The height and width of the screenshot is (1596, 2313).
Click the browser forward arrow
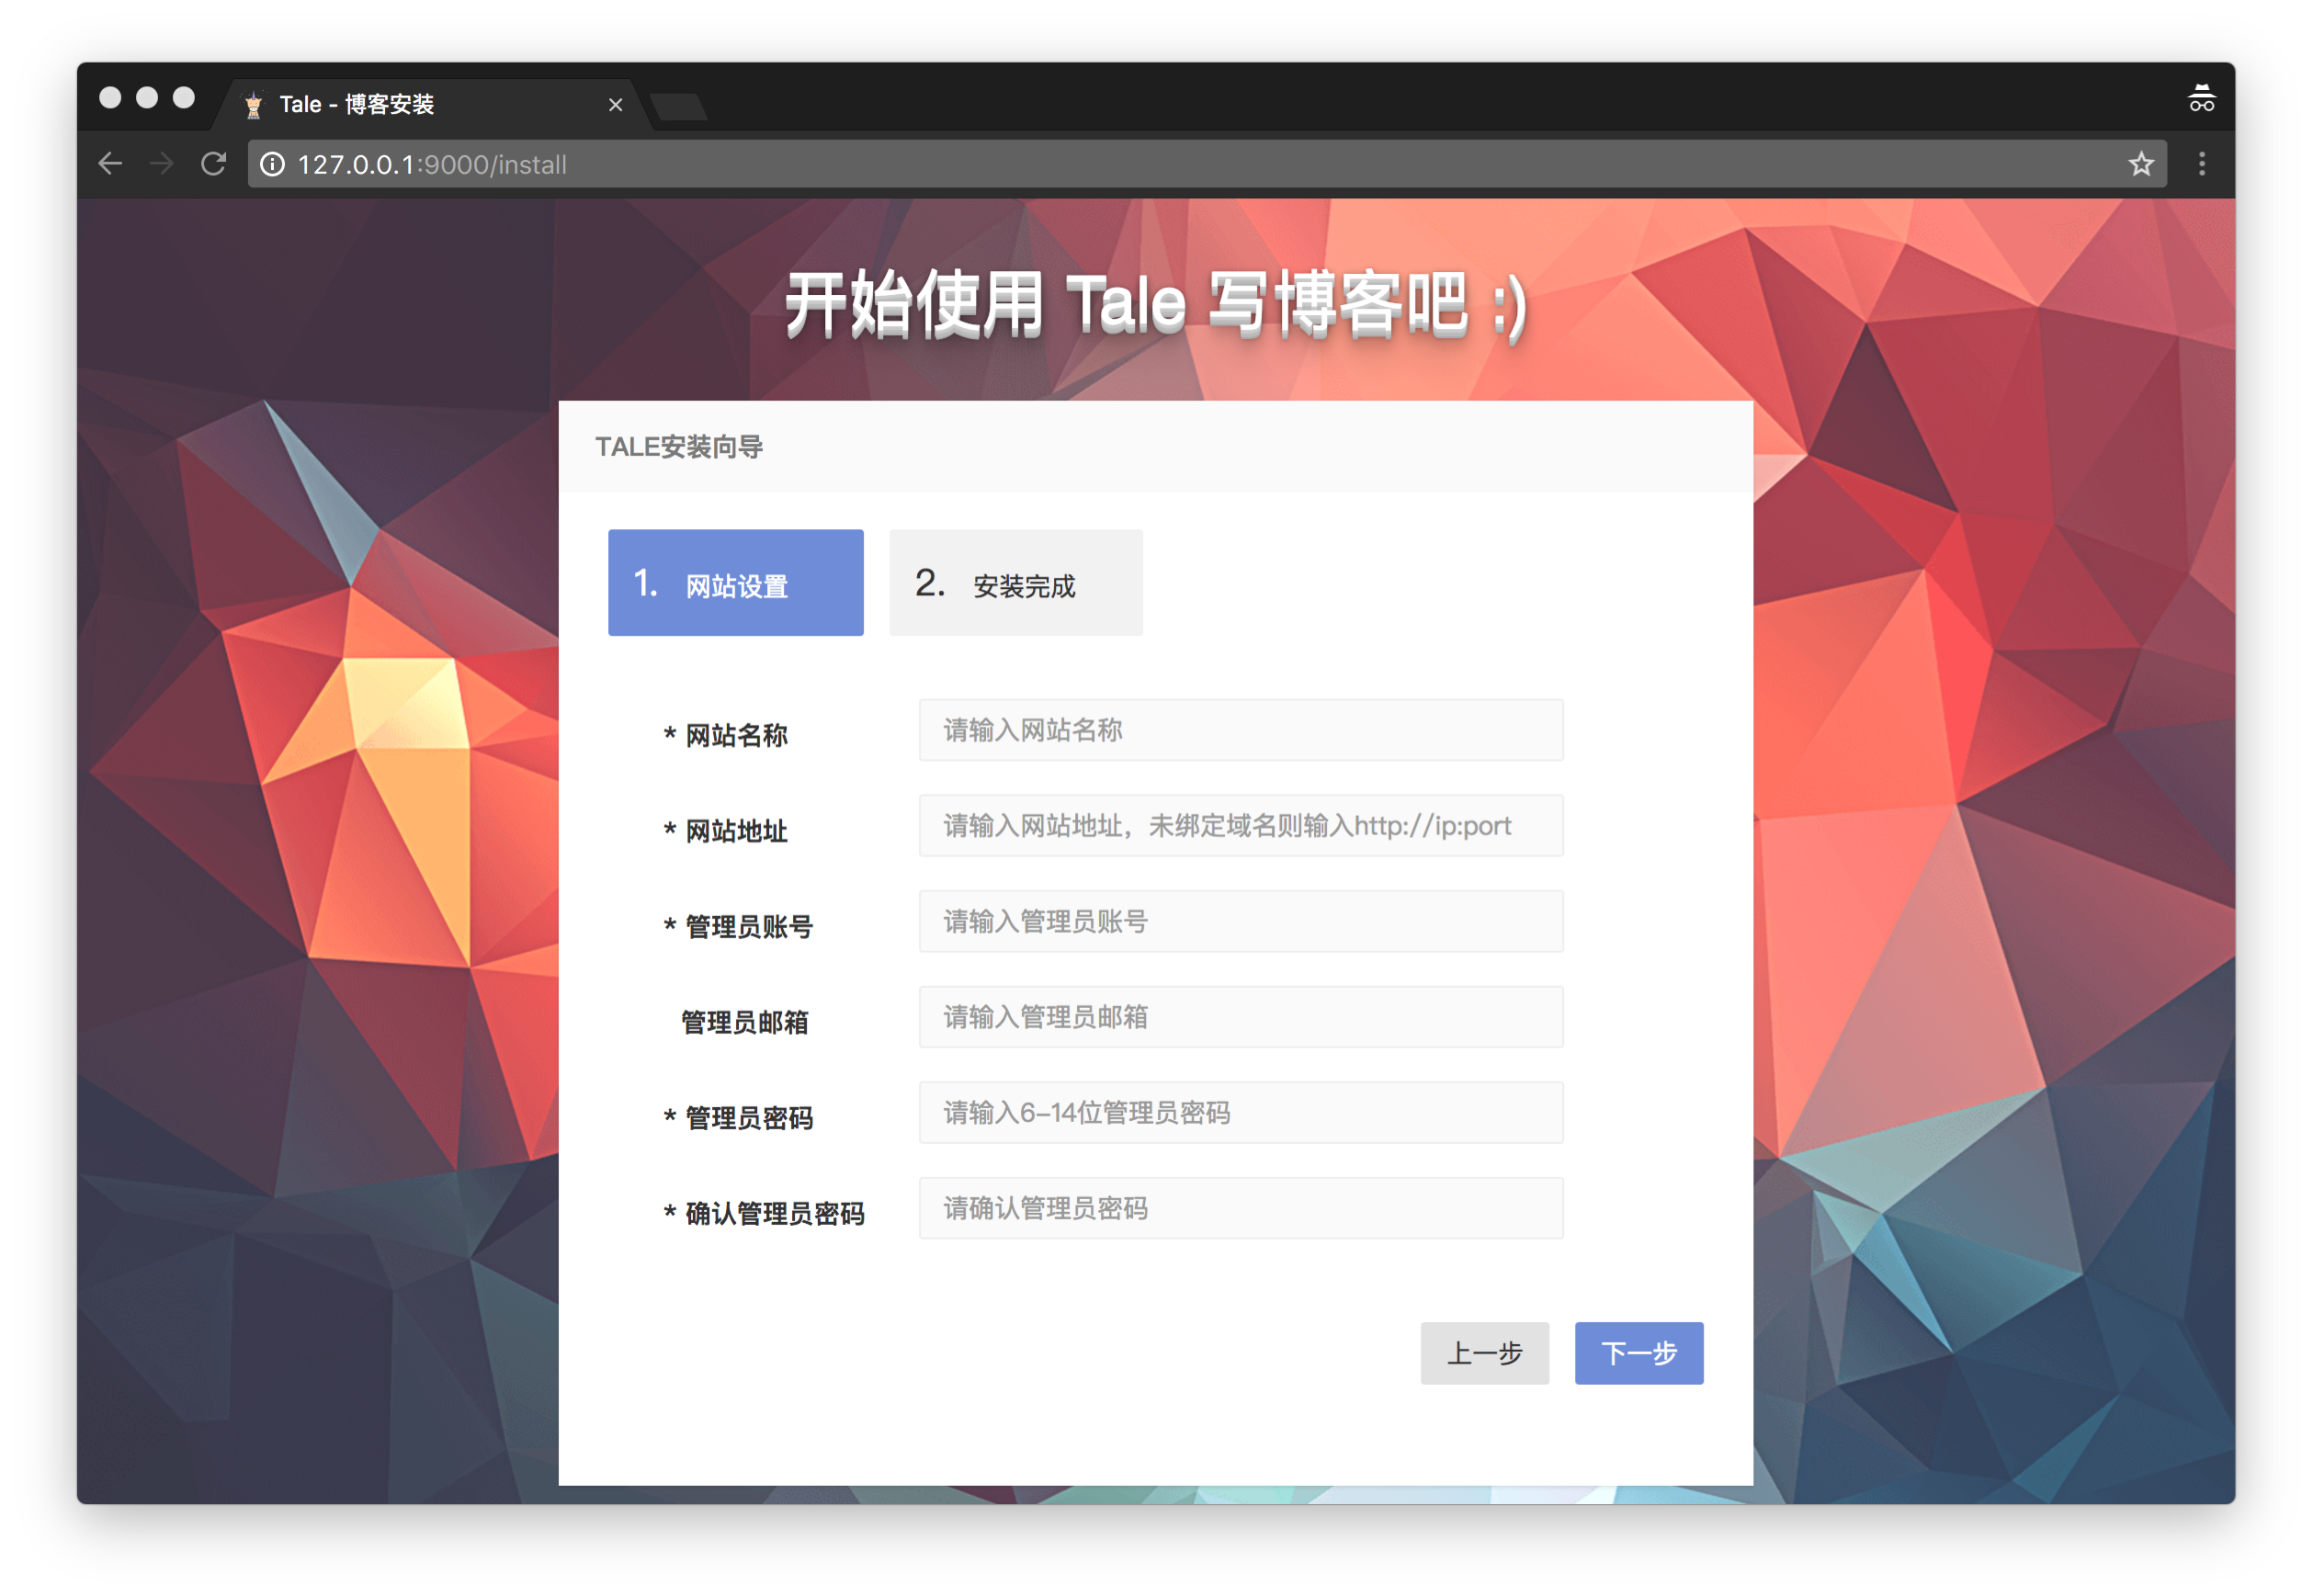162,164
